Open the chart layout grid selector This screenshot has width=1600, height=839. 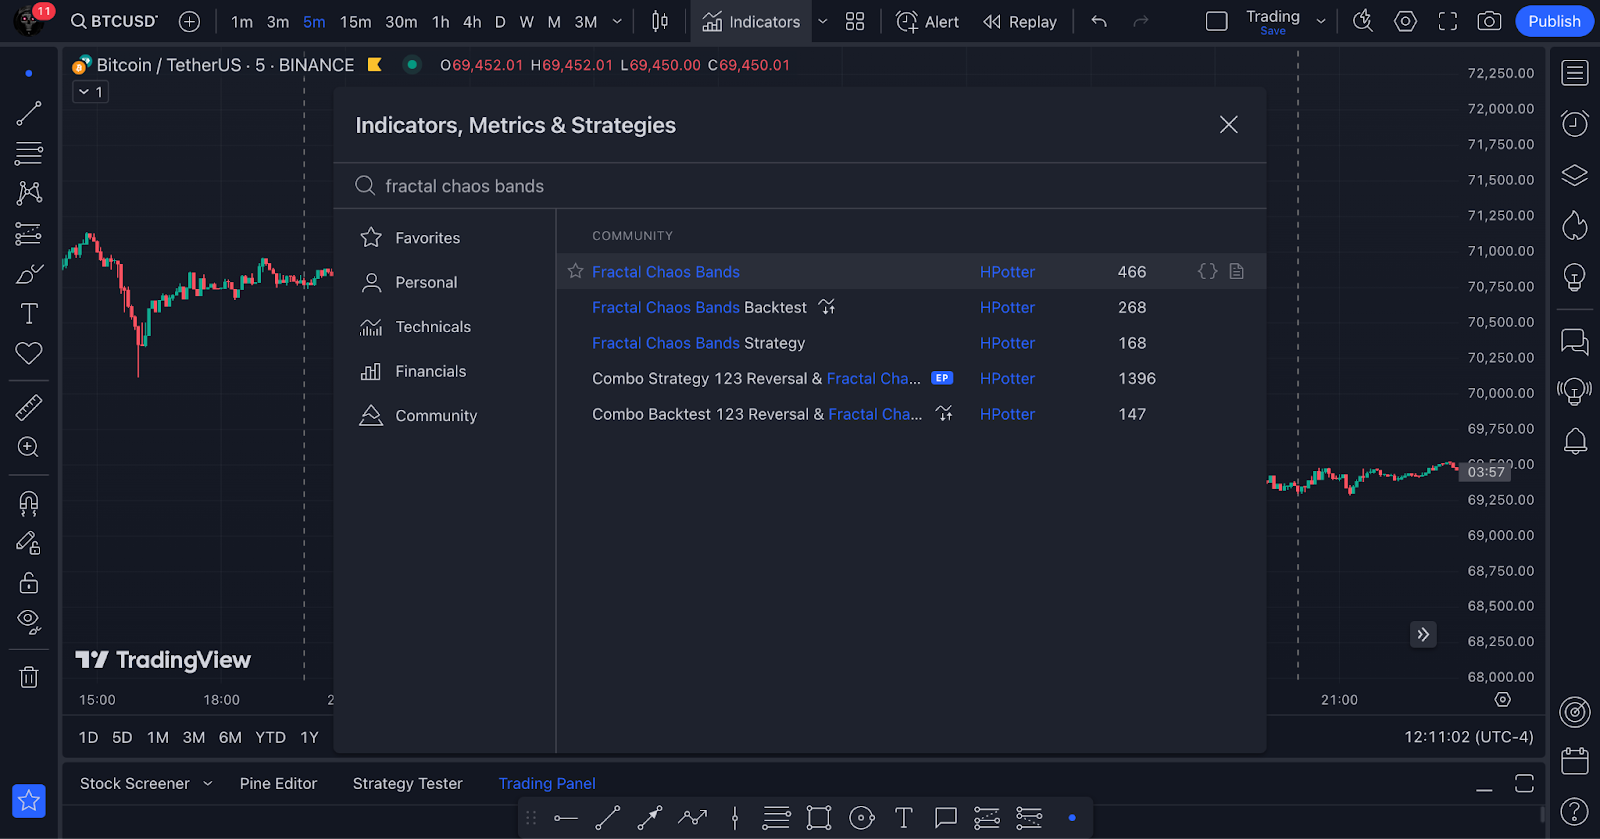(855, 21)
